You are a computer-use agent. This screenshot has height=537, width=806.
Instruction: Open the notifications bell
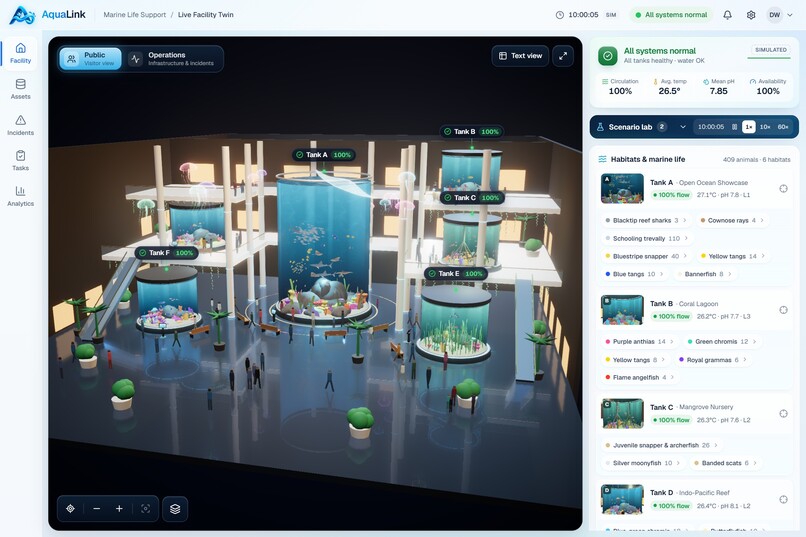(x=727, y=15)
